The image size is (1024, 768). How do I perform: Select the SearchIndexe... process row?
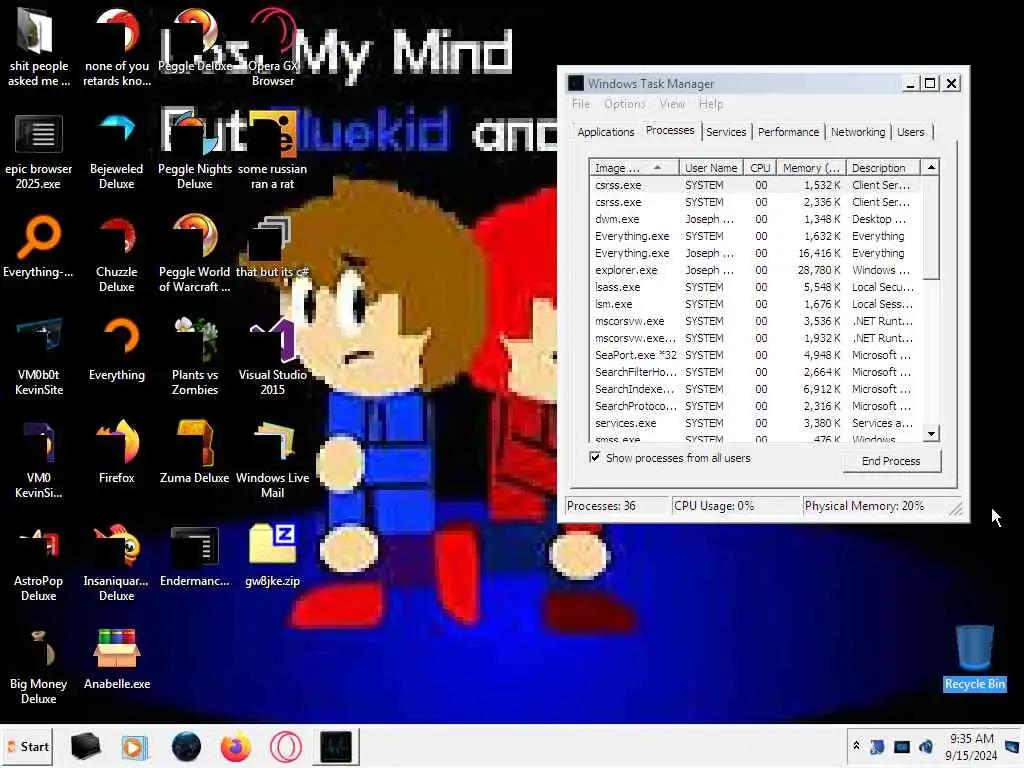[x=756, y=389]
